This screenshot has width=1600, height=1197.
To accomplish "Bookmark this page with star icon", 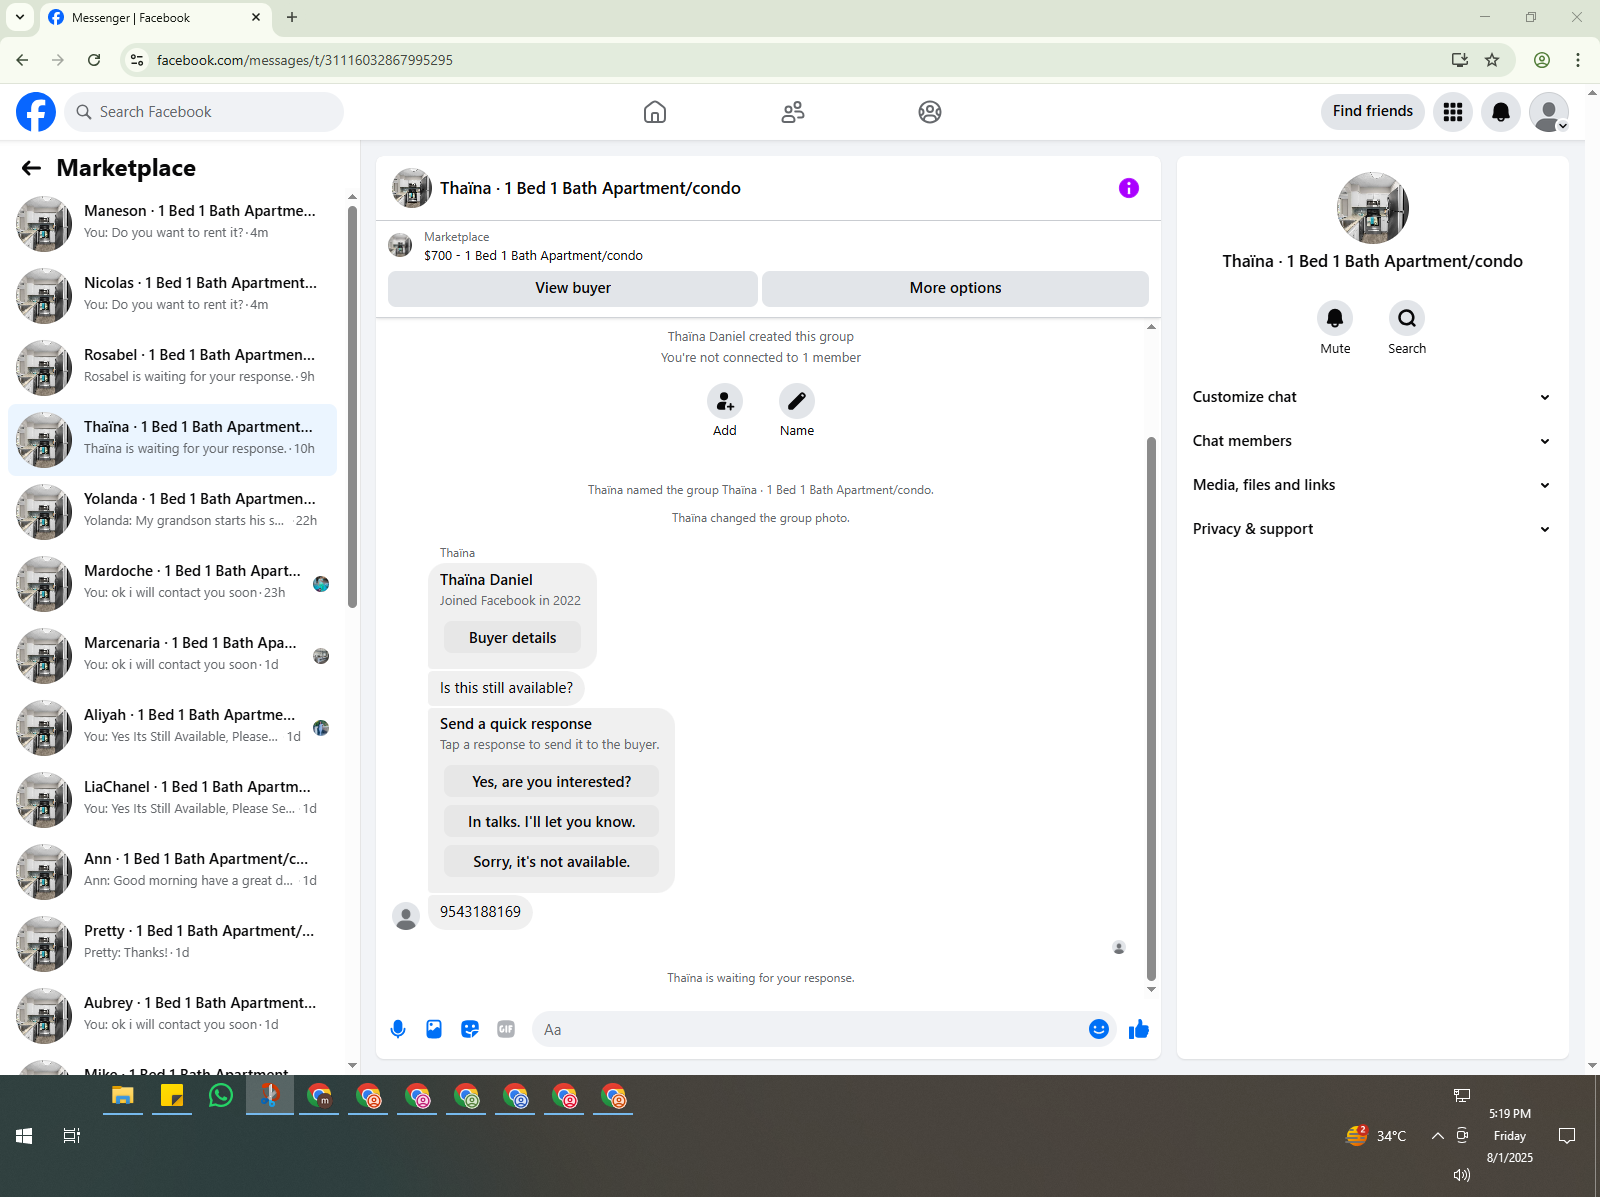I will tap(1492, 60).
